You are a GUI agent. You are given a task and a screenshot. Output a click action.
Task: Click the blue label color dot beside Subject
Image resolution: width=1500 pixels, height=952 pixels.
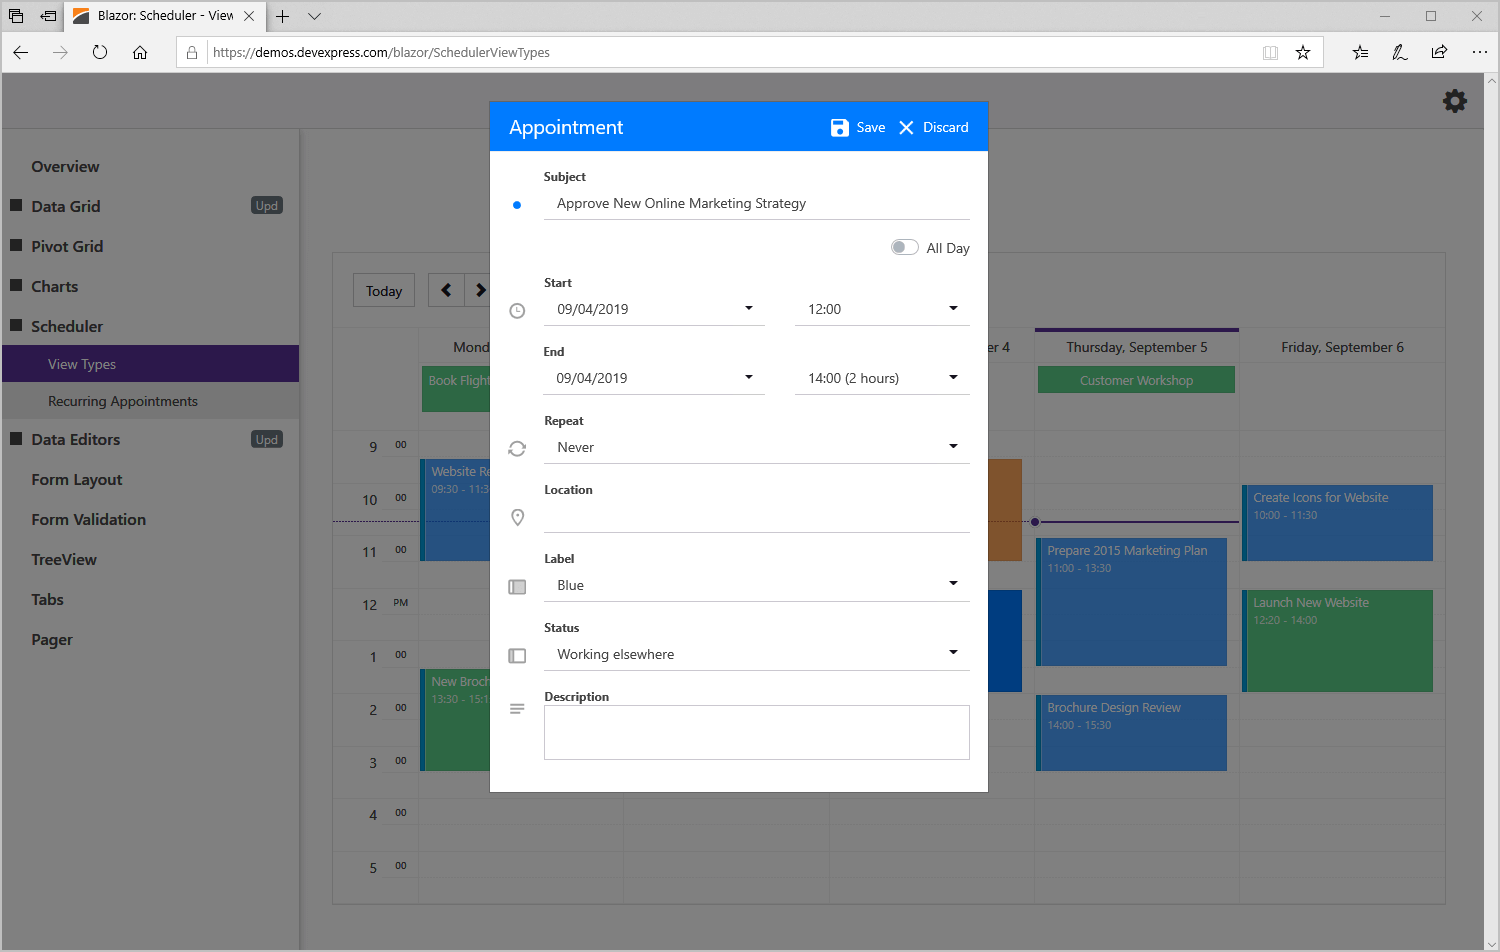click(x=517, y=205)
